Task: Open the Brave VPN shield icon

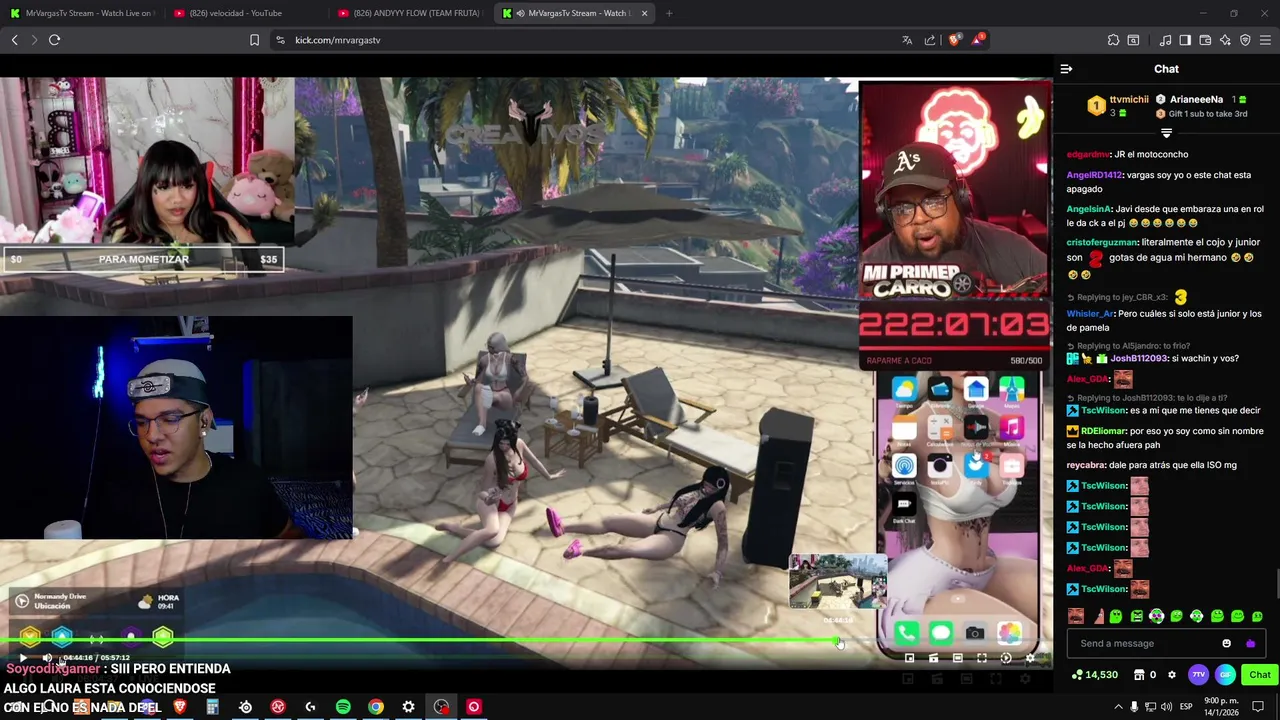Action: (1245, 40)
